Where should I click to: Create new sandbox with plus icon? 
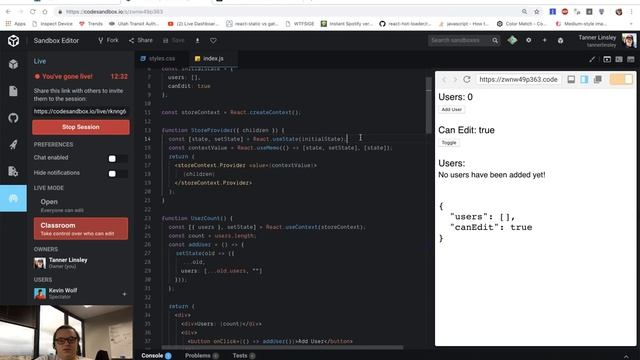(x=544, y=40)
